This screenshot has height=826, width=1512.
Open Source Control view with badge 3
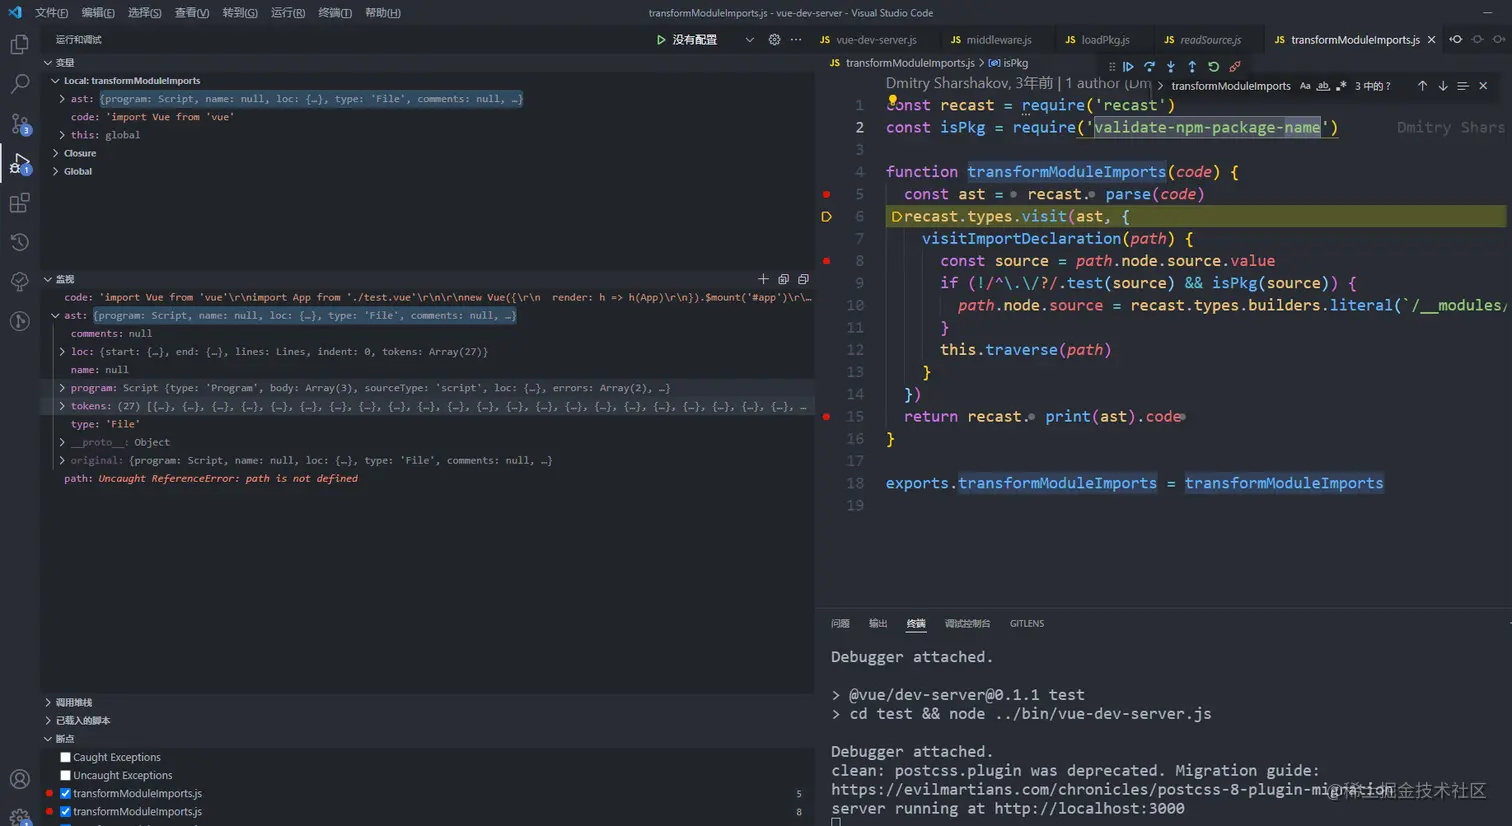pyautogui.click(x=19, y=124)
